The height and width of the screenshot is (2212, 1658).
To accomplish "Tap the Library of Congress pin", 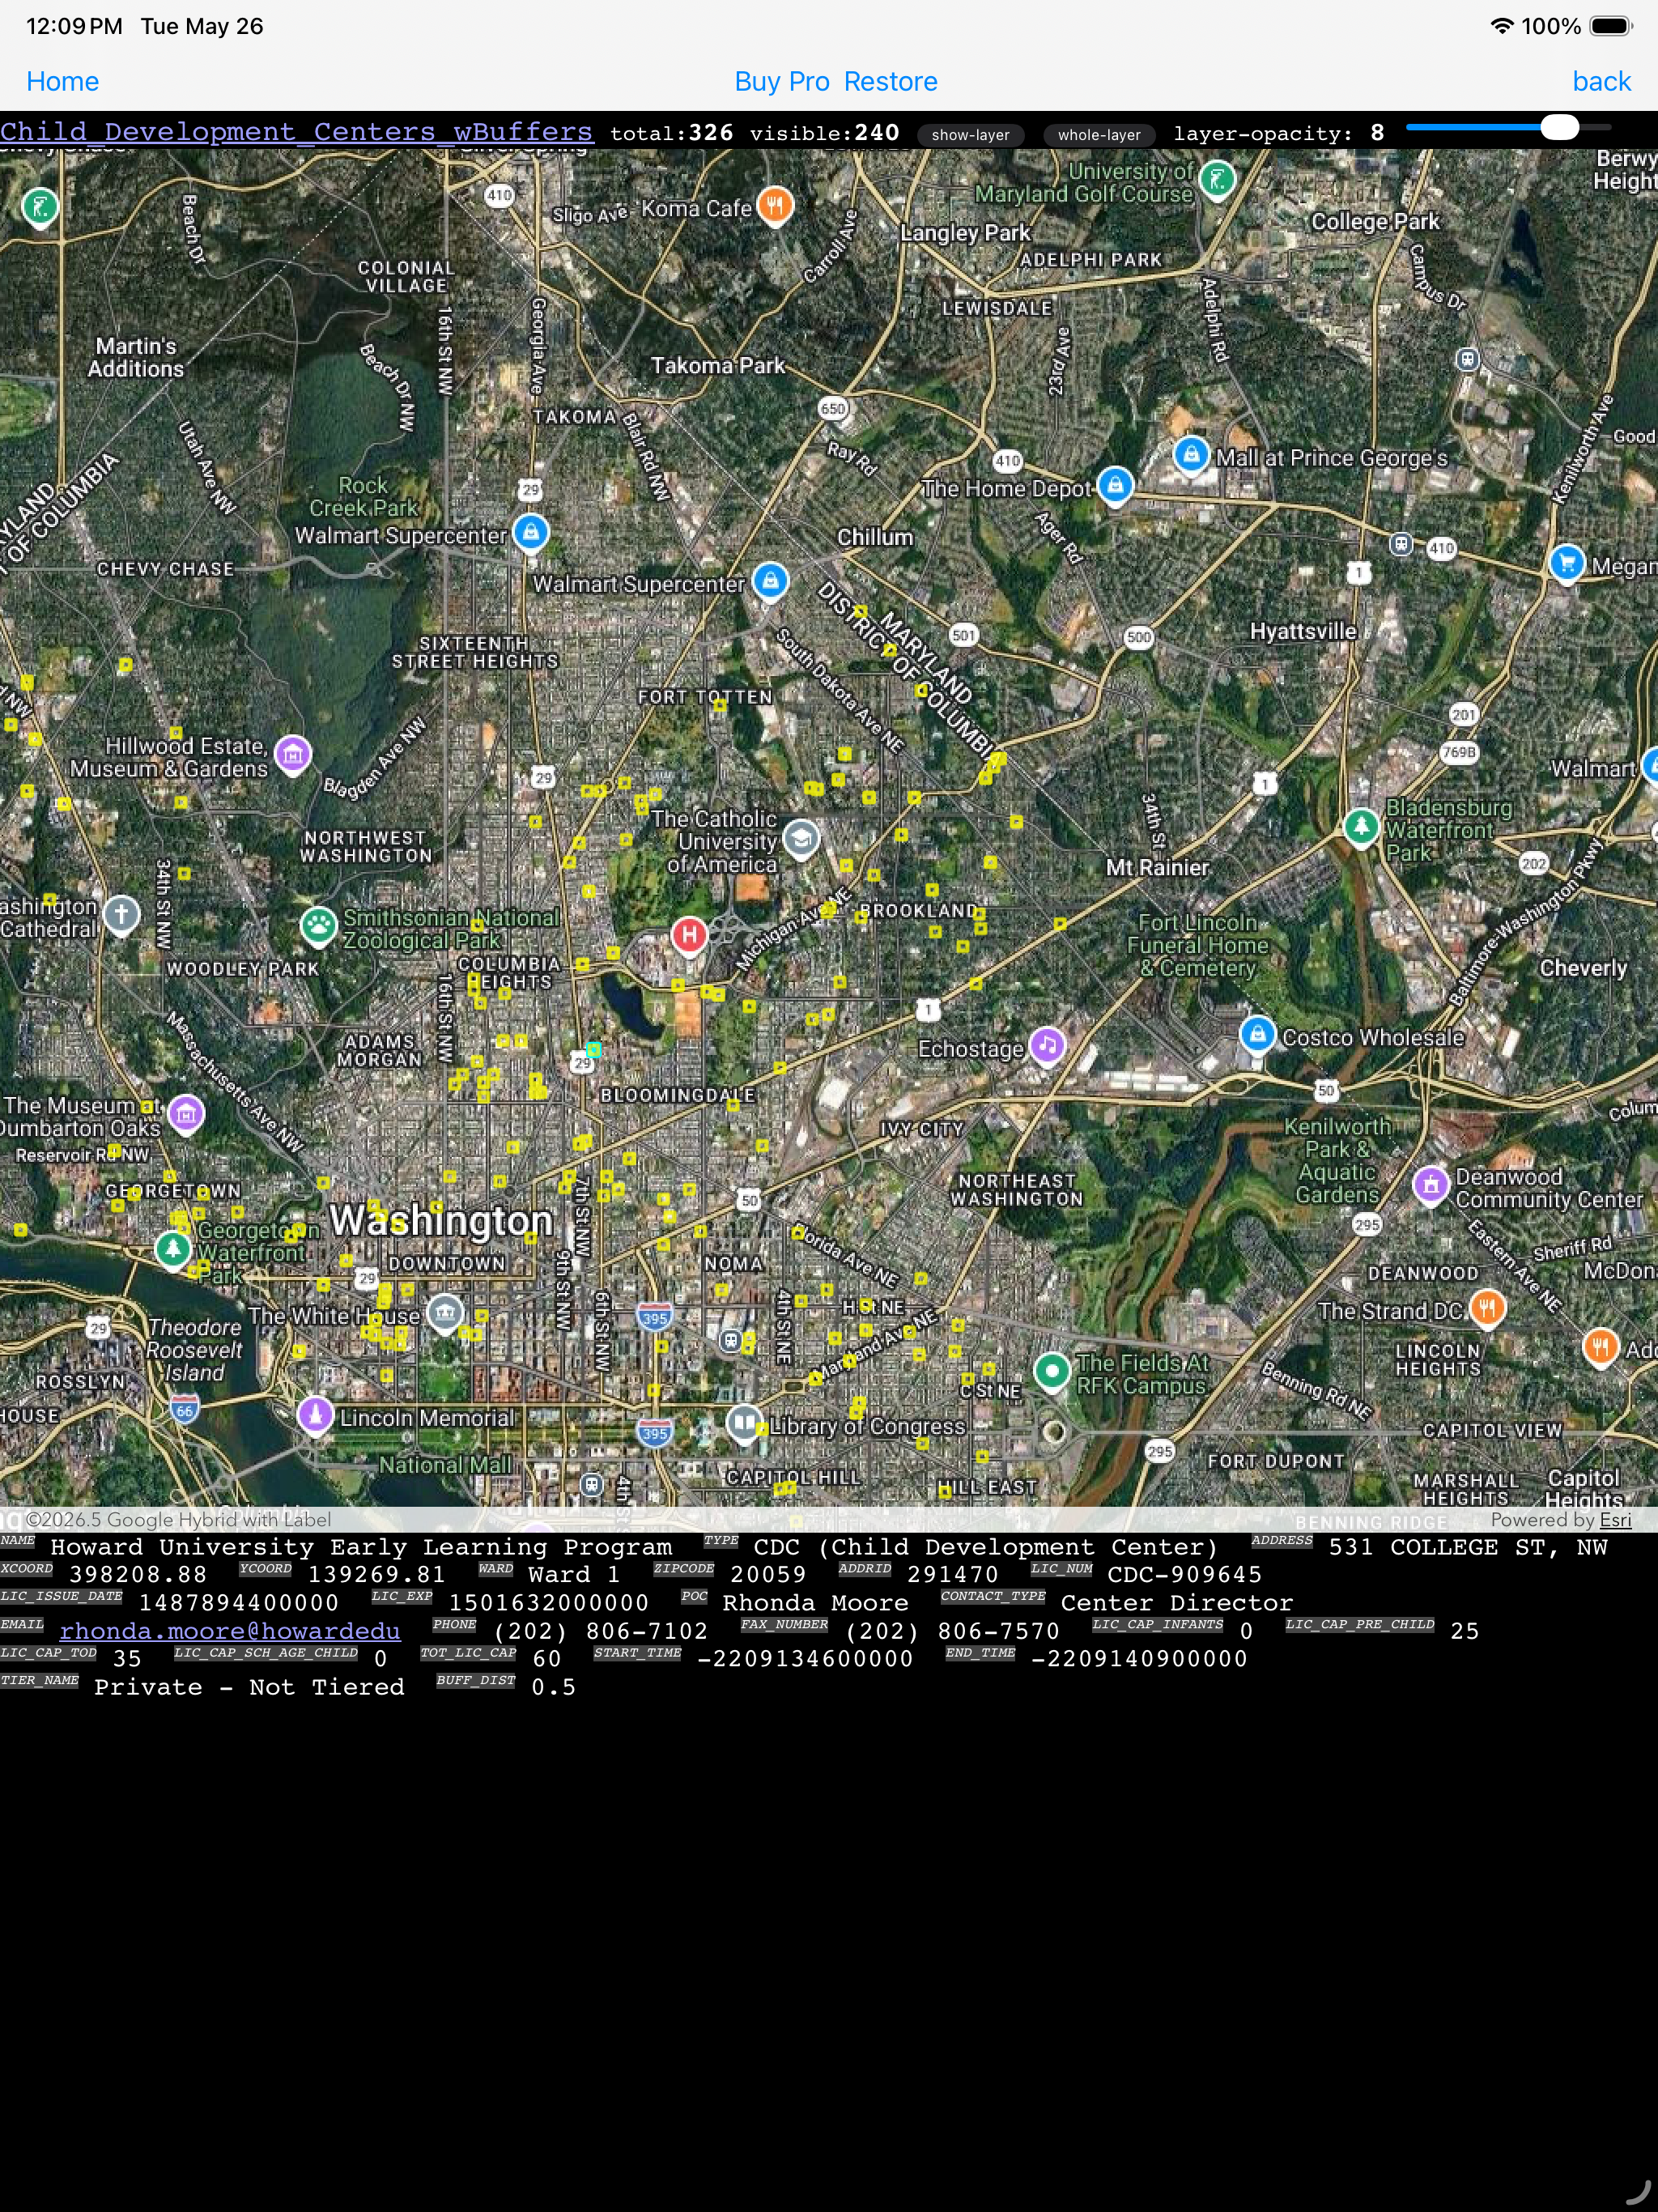I will click(x=744, y=1424).
